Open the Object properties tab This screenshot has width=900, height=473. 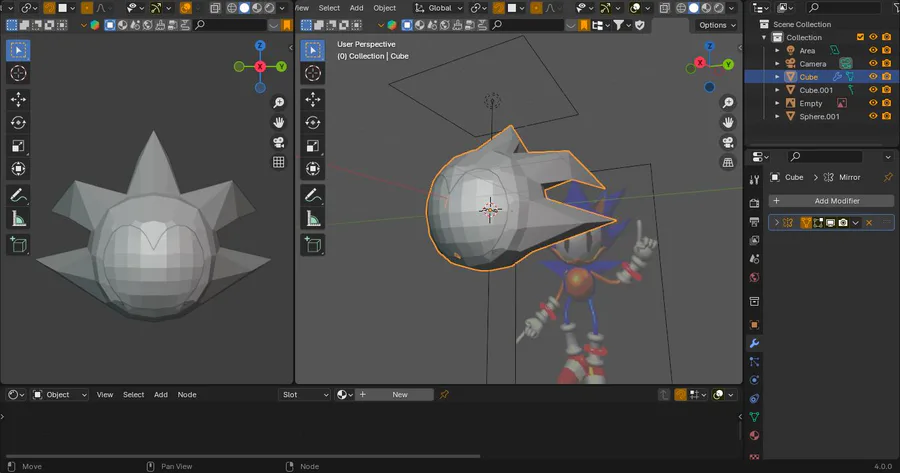point(754,325)
